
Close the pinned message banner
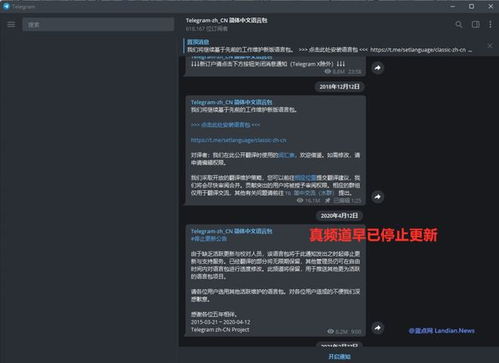point(490,46)
